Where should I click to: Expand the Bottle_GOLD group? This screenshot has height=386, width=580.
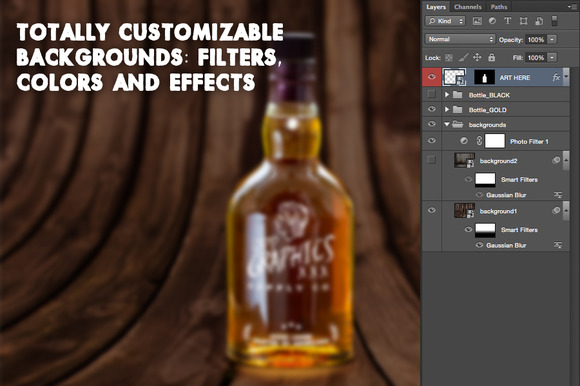[x=447, y=109]
